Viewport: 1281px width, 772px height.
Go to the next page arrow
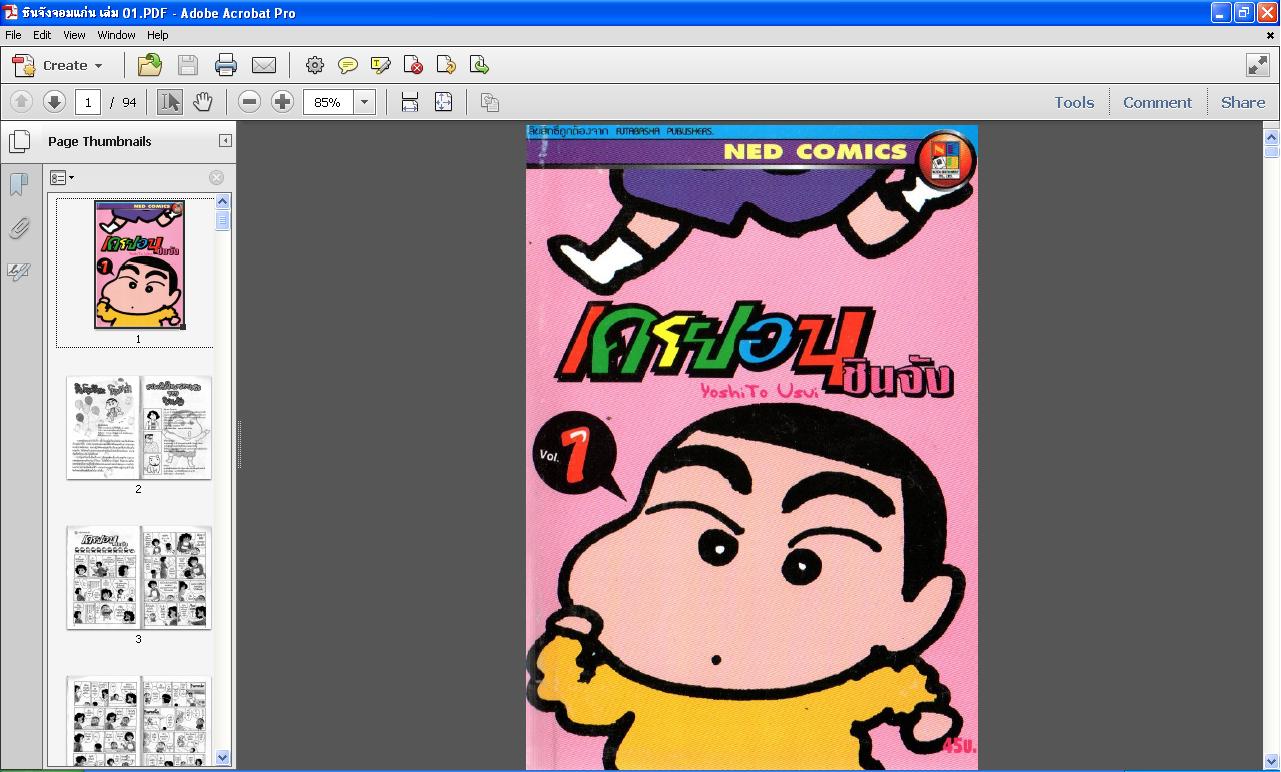pyautogui.click(x=54, y=101)
